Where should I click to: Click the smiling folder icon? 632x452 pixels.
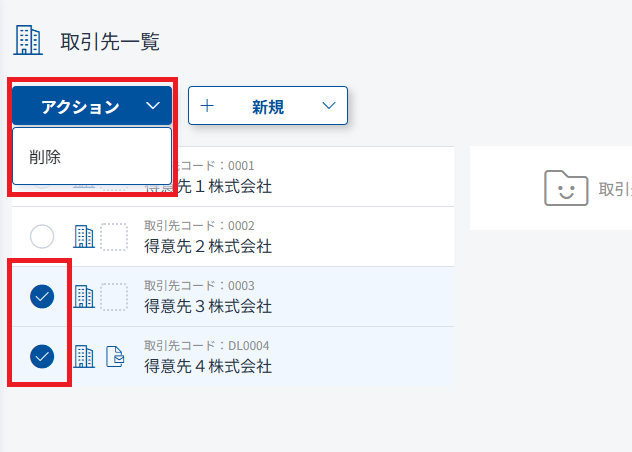pyautogui.click(x=566, y=187)
